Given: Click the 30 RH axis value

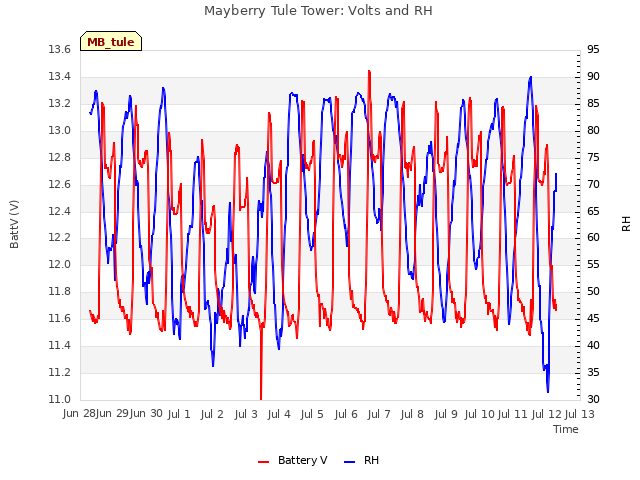Looking at the screenshot, I should point(593,400).
